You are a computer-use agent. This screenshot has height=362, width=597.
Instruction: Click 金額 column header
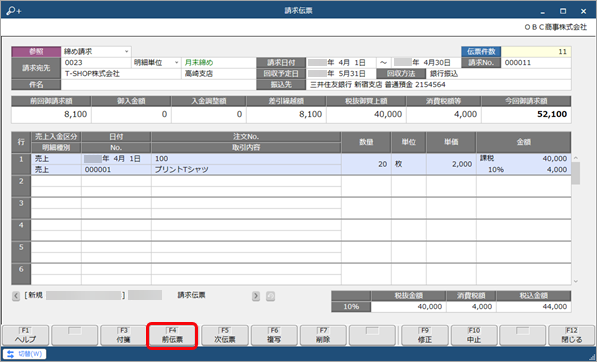tap(524, 142)
